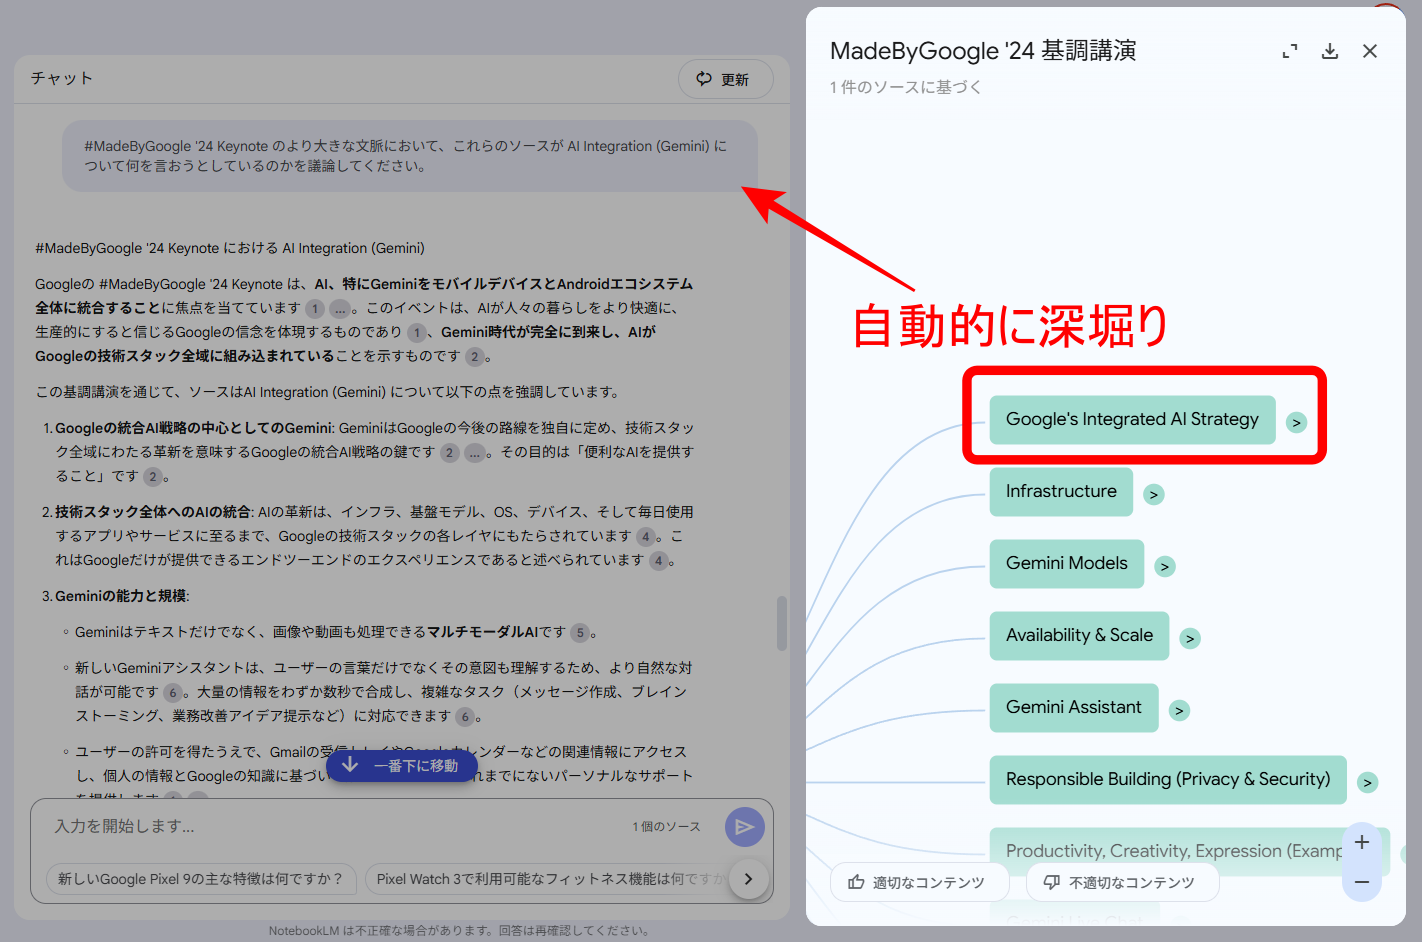Expand the Availability & Scale node
This screenshot has width=1422, height=942.
pos(1190,638)
